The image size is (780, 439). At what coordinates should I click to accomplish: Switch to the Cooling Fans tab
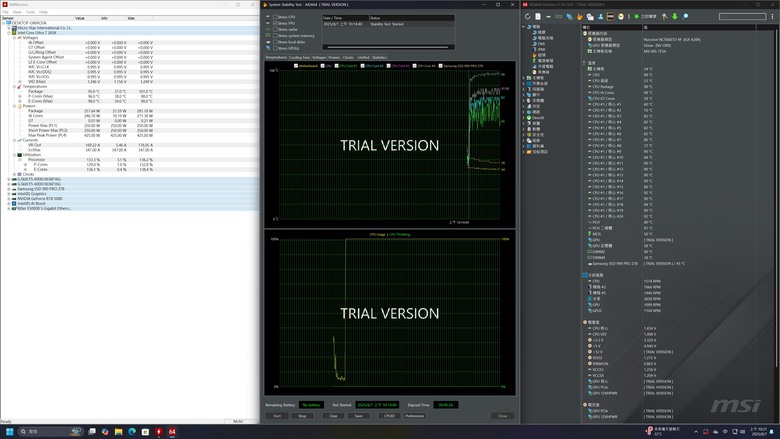click(x=299, y=58)
